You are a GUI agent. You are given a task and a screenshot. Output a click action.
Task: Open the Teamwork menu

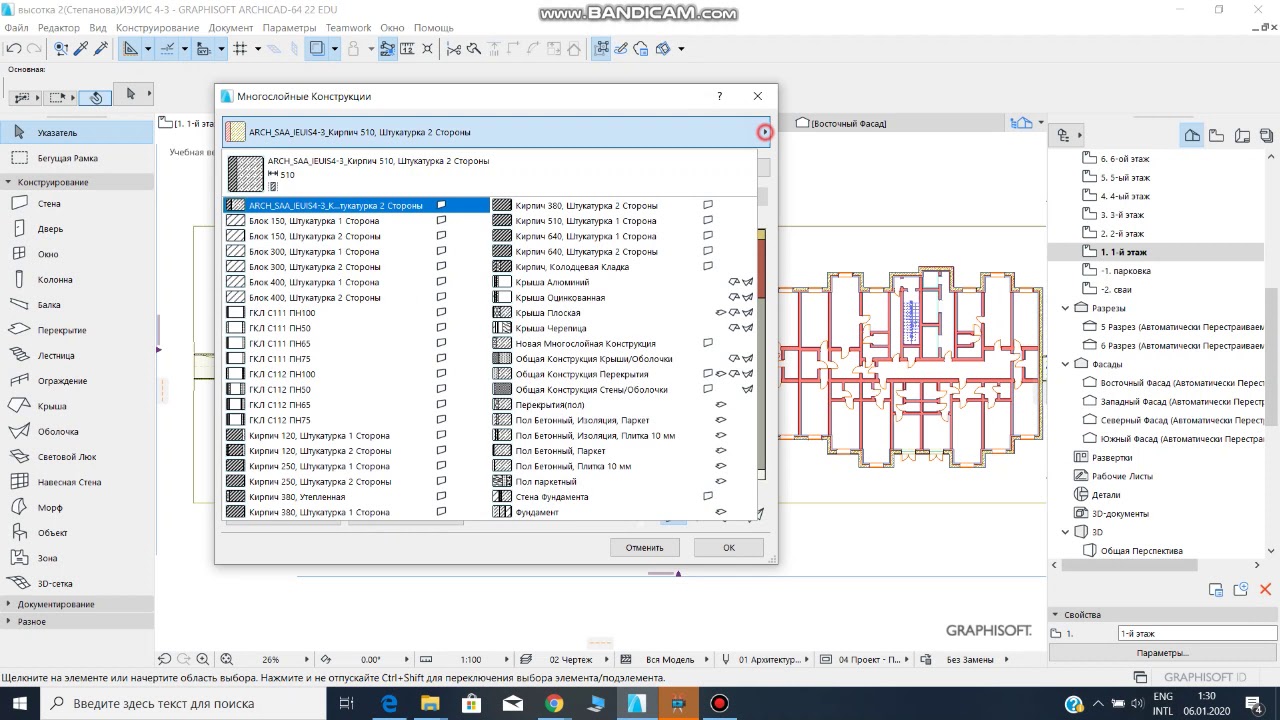348,28
